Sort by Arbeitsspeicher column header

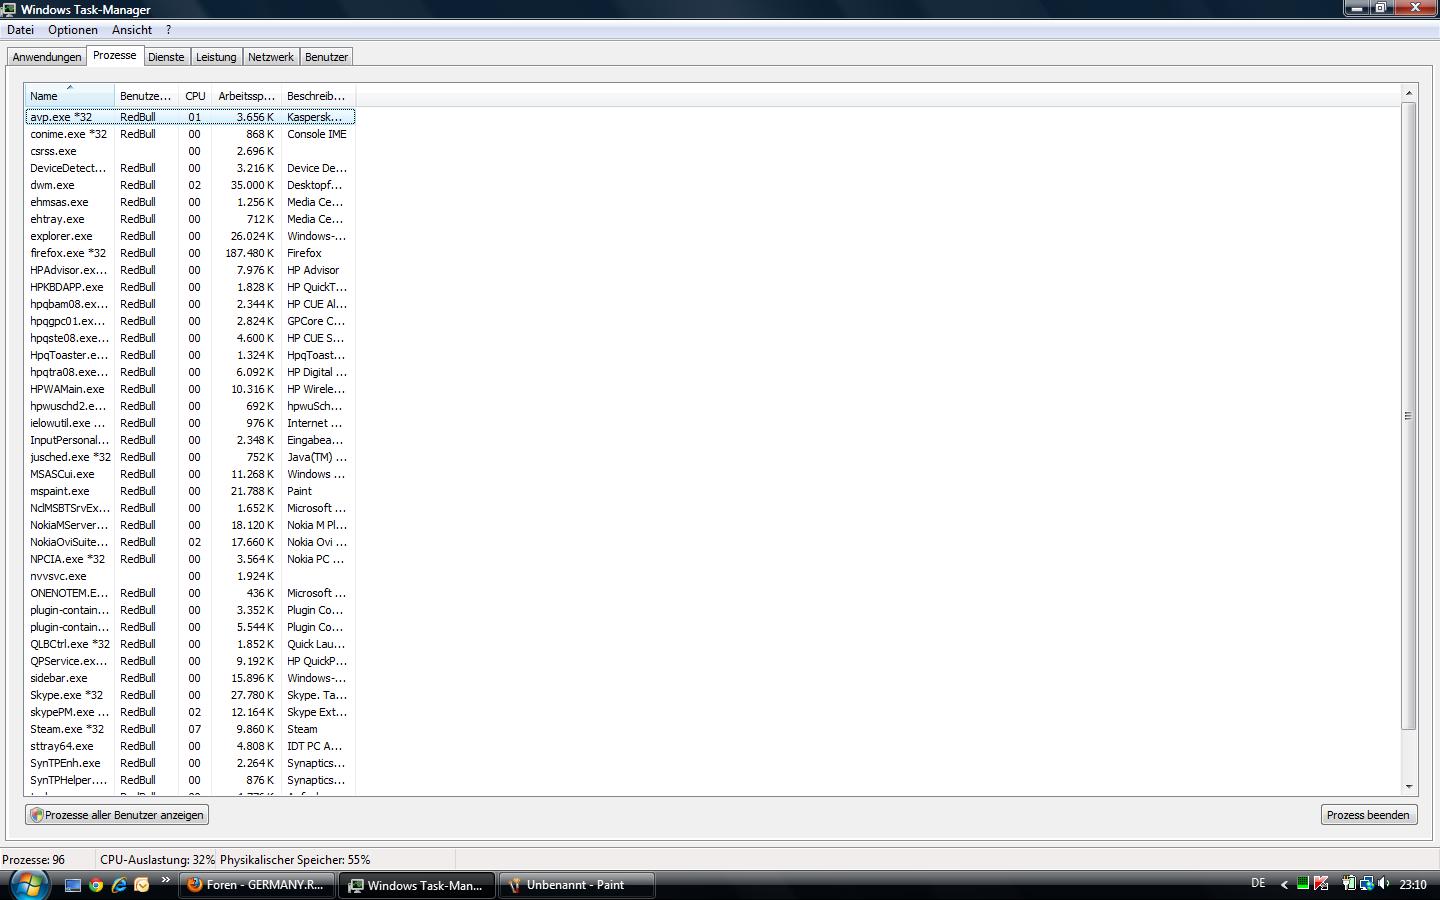[246, 96]
